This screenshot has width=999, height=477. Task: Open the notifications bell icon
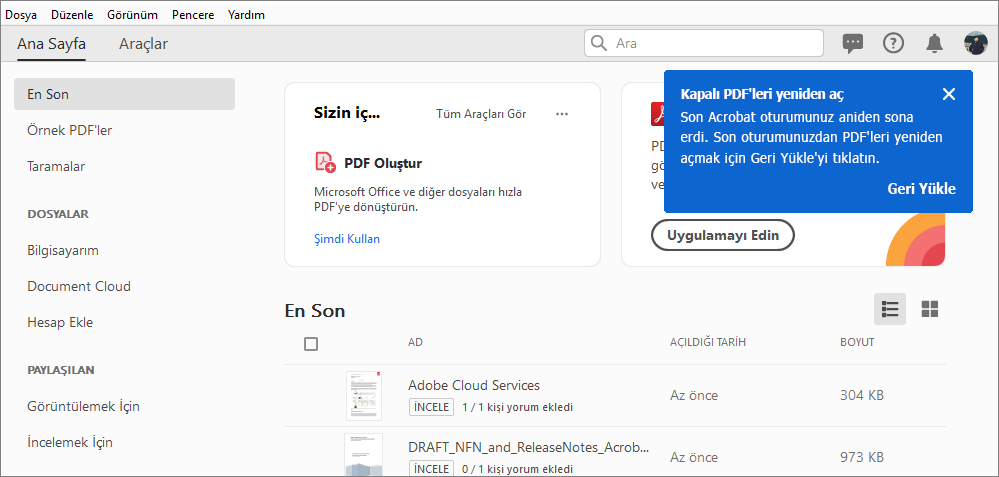(934, 43)
